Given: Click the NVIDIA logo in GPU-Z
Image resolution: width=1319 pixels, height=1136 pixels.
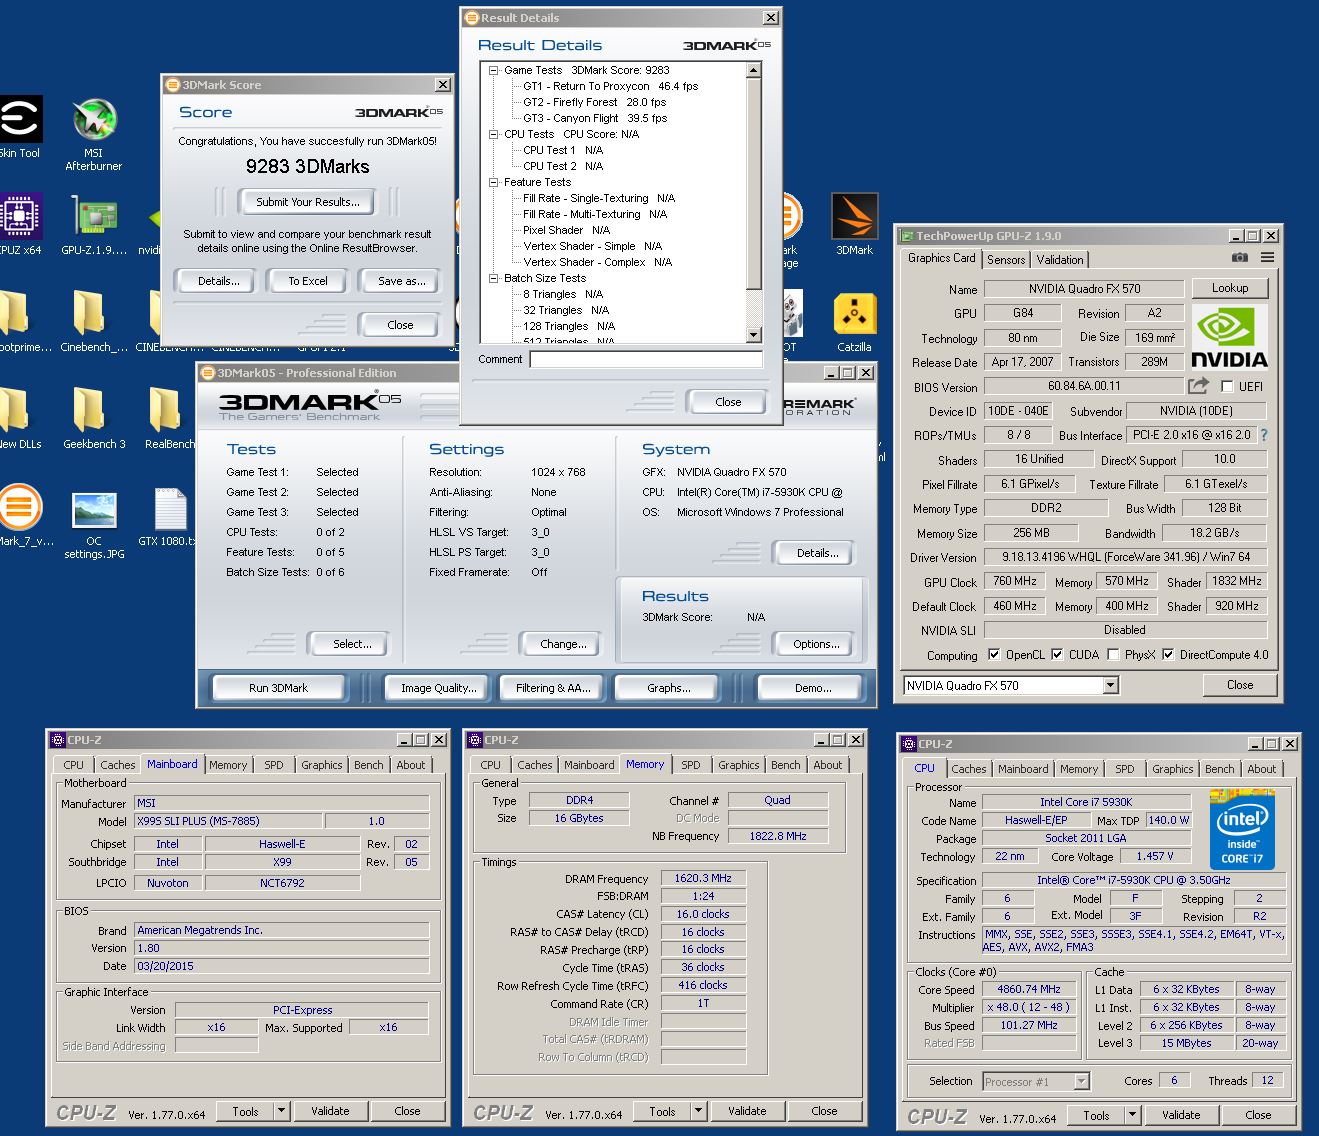Looking at the screenshot, I should (1229, 338).
